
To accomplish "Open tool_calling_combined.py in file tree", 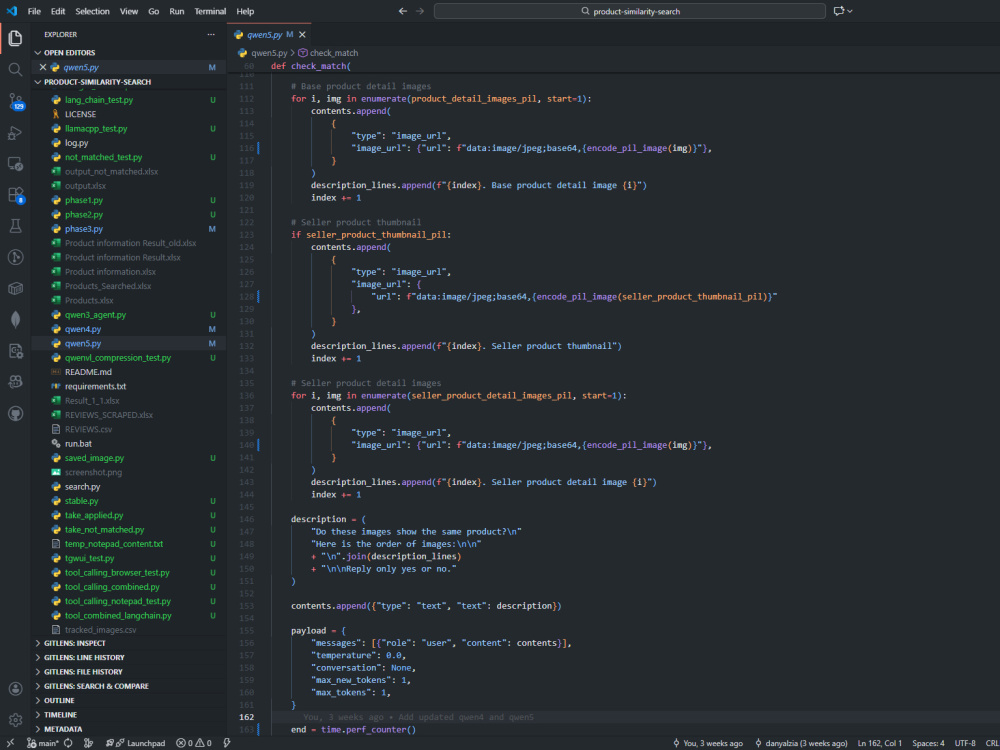I will pos(129,587).
